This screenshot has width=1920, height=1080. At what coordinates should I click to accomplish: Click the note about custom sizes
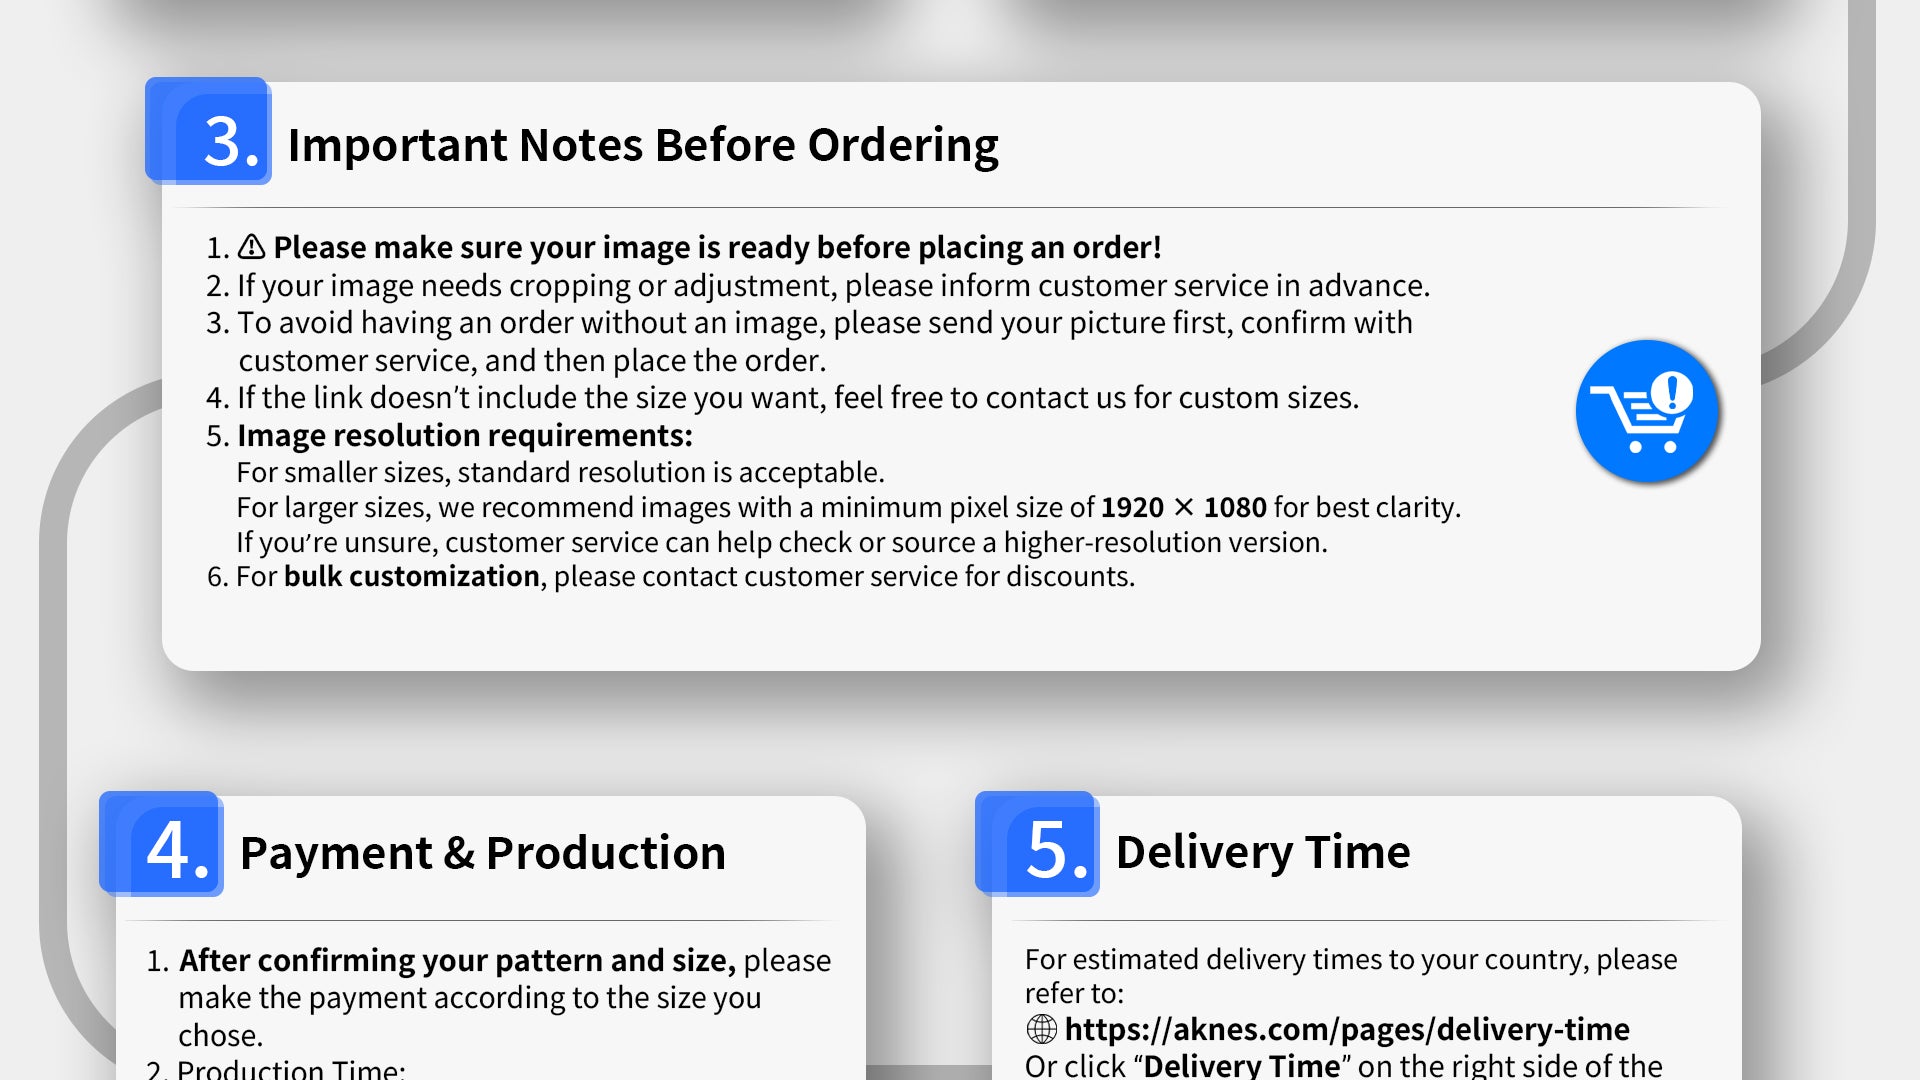coord(797,398)
